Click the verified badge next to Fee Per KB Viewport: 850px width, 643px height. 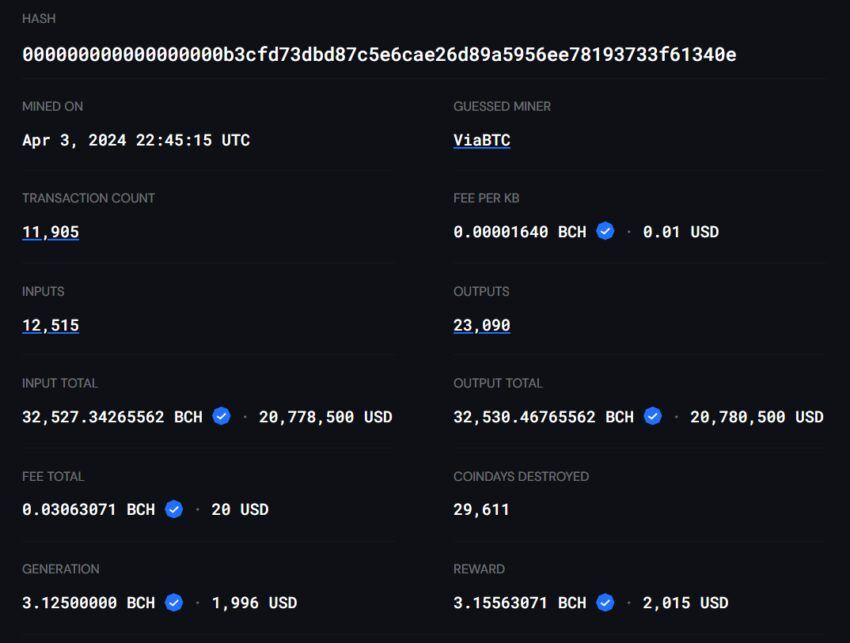point(605,231)
